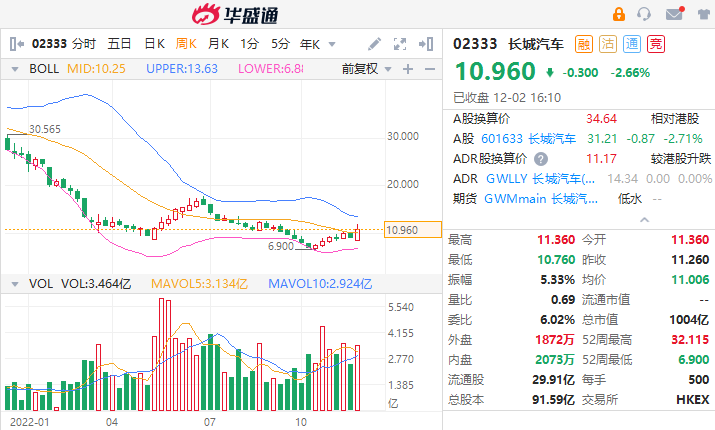Click the 10.960 price axis marker

[413, 230]
